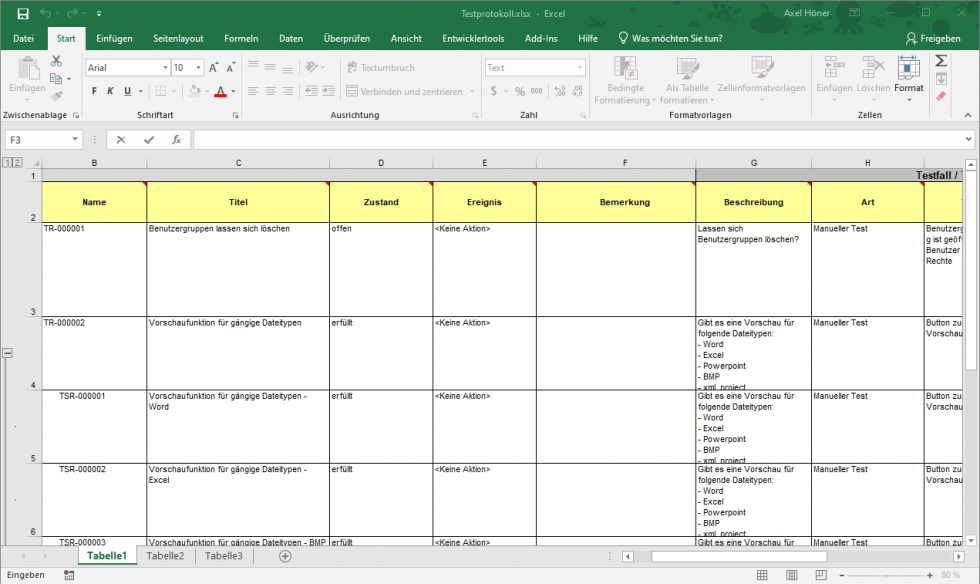Open the Arial font name dropdown
The width and height of the screenshot is (980, 584).
coord(165,68)
